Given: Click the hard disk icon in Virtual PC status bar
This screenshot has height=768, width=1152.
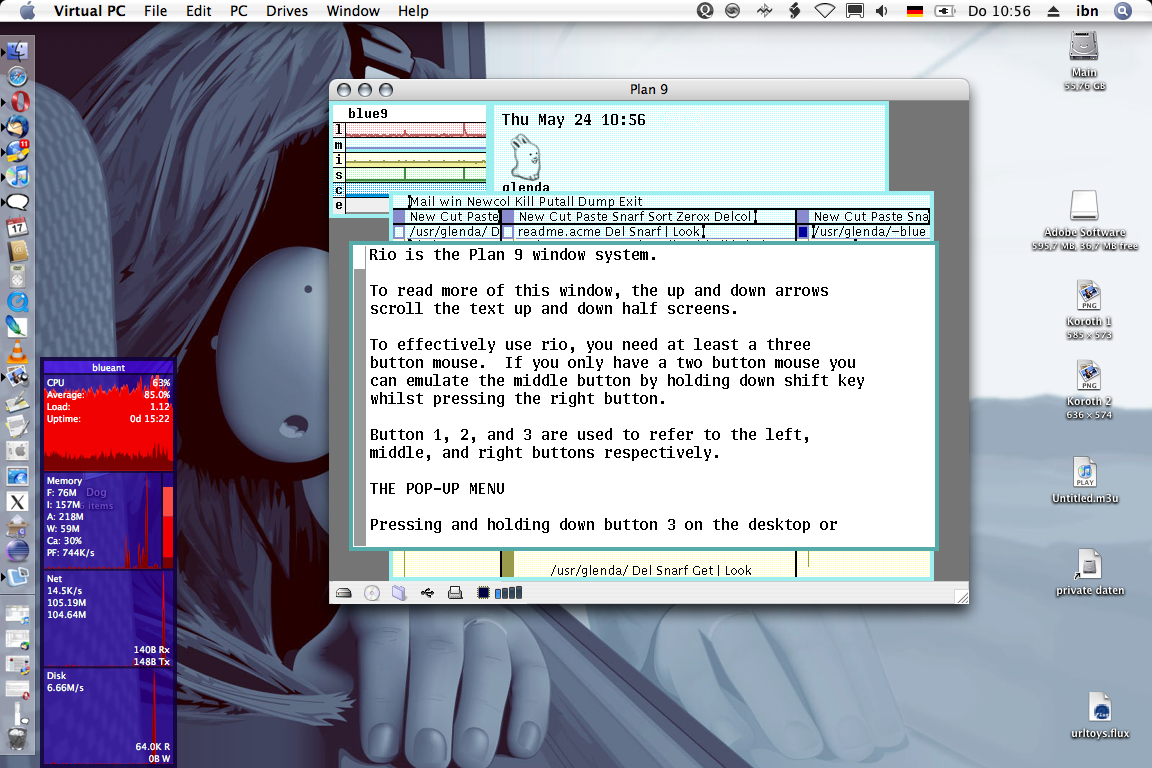Looking at the screenshot, I should (344, 593).
